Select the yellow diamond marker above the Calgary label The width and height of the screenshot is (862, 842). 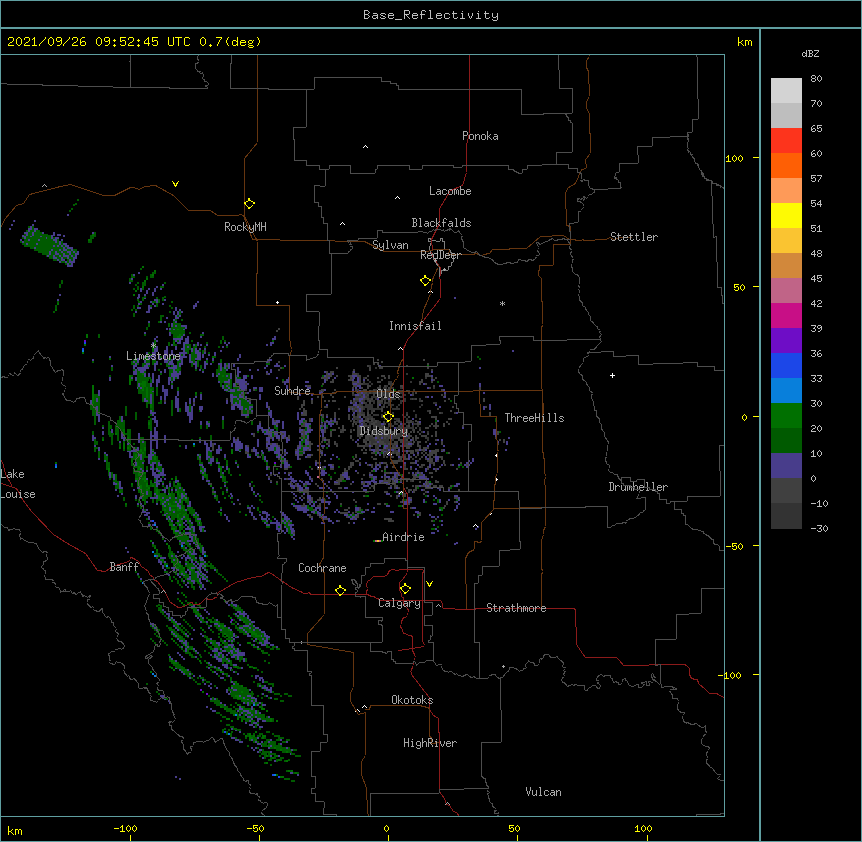(405, 589)
